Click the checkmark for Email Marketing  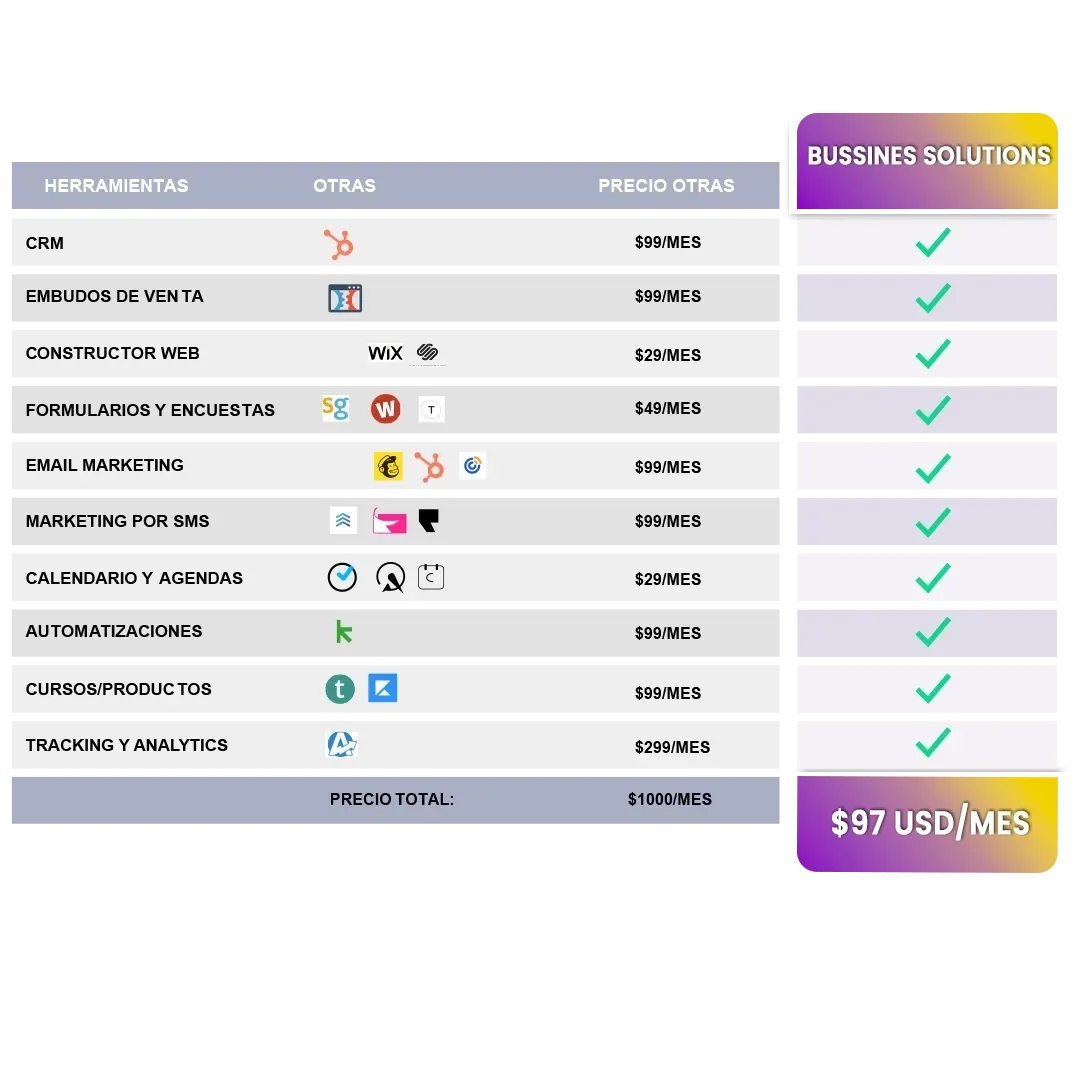coord(933,468)
